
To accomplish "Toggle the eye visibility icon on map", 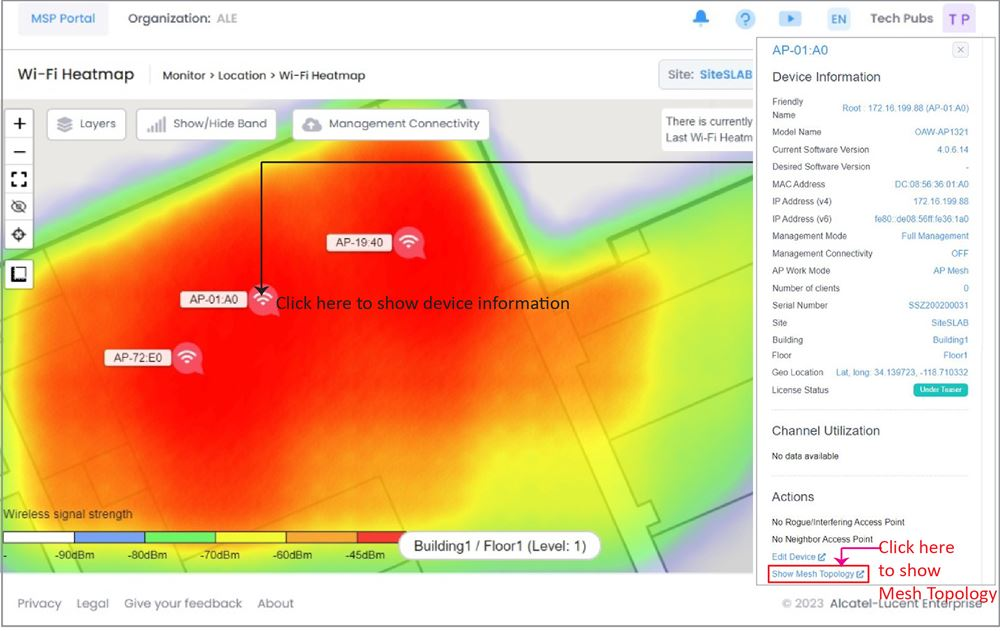I will point(19,207).
